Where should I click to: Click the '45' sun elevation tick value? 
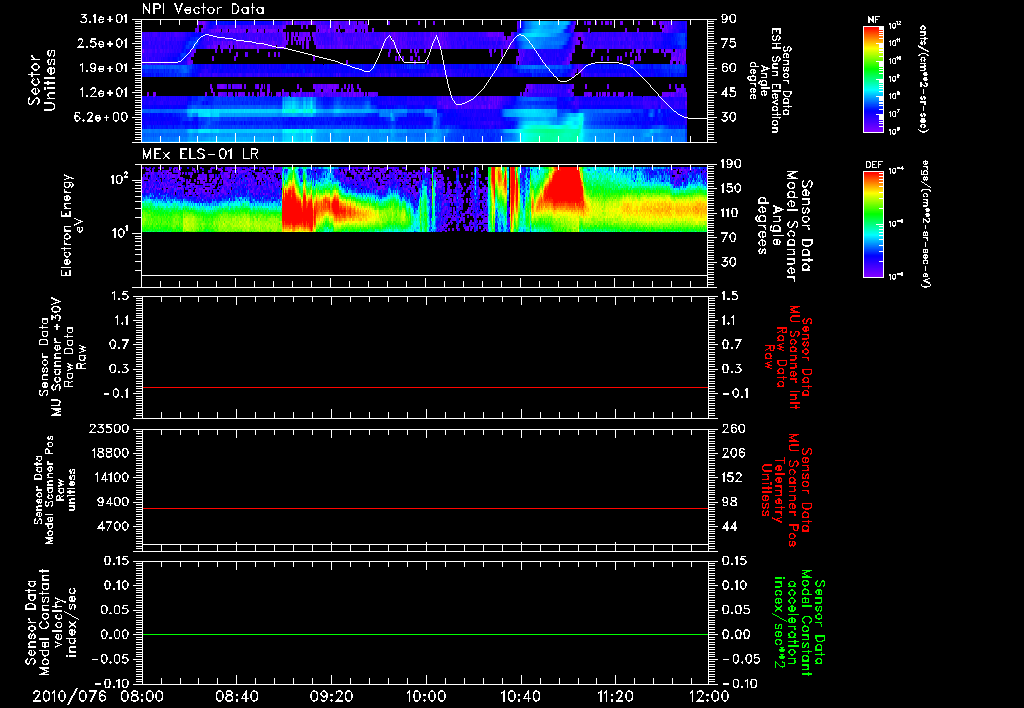point(729,92)
